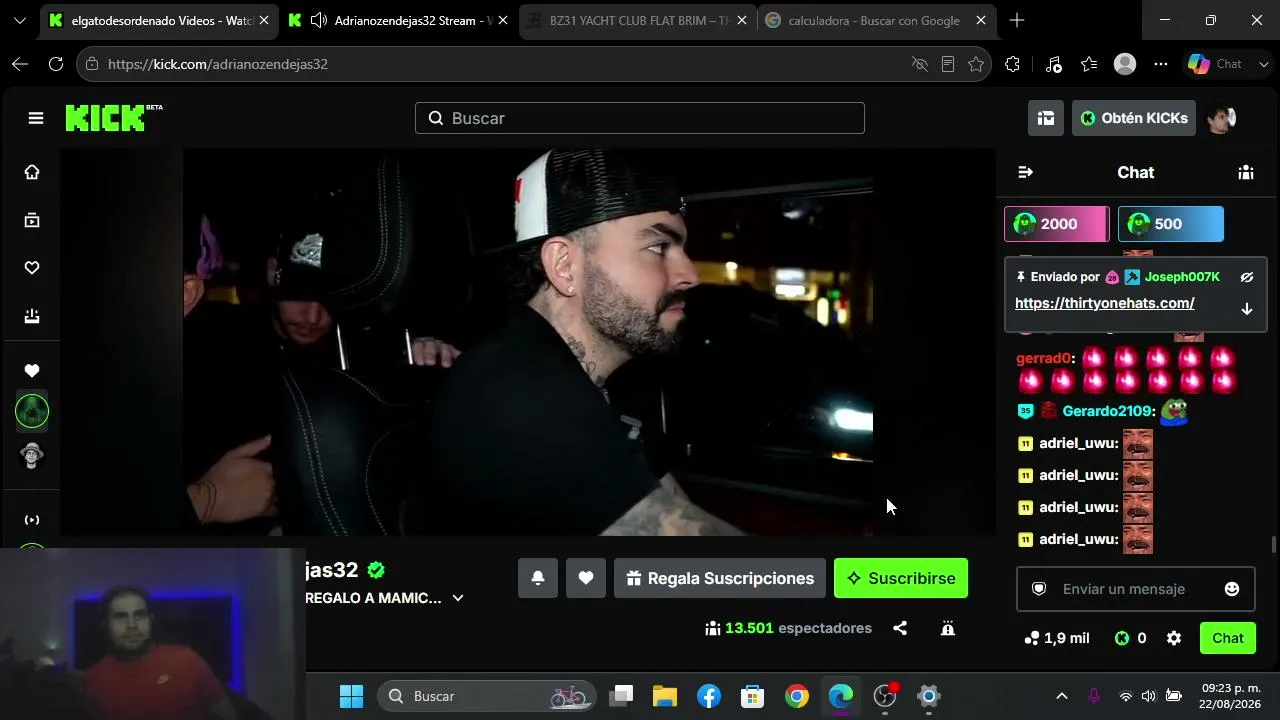Screen dimensions: 1280x720
Task: Open browser extensions puzzle icon
Action: point(1013,64)
